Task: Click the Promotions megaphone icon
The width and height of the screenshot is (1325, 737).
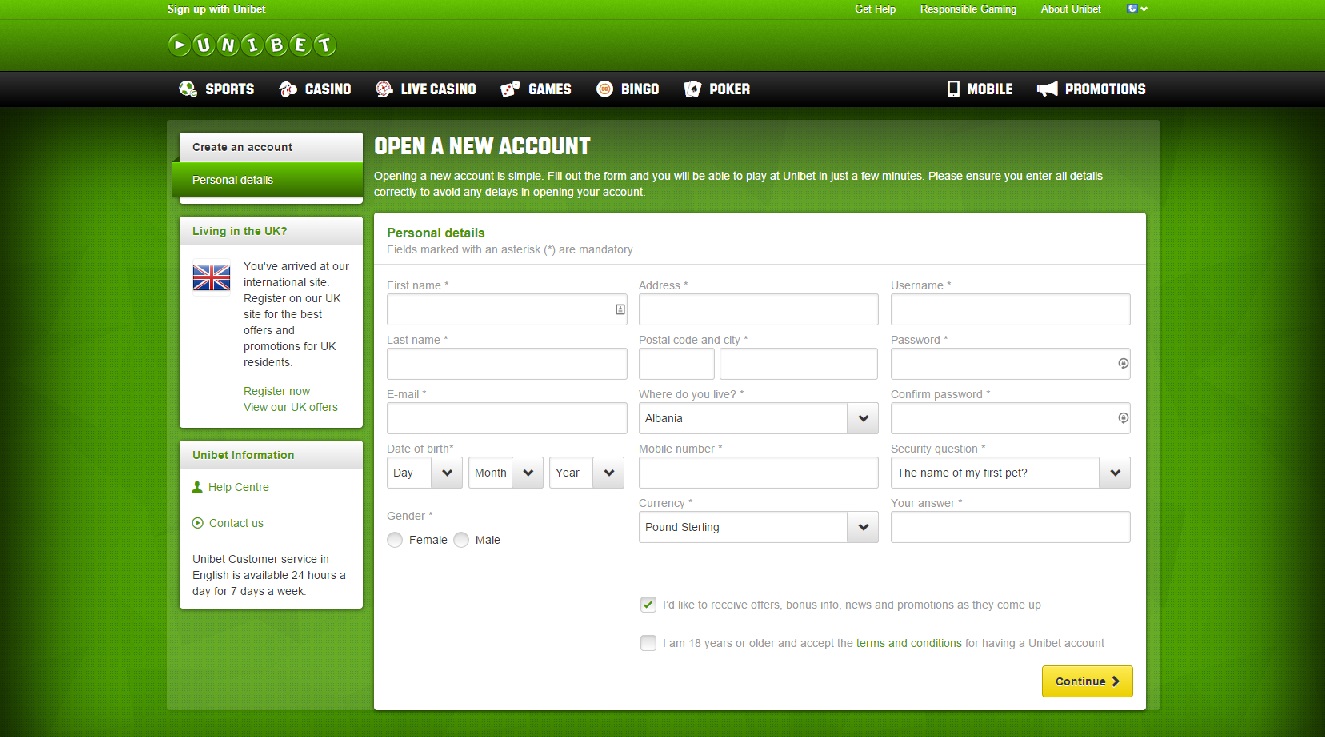Action: coord(1047,89)
